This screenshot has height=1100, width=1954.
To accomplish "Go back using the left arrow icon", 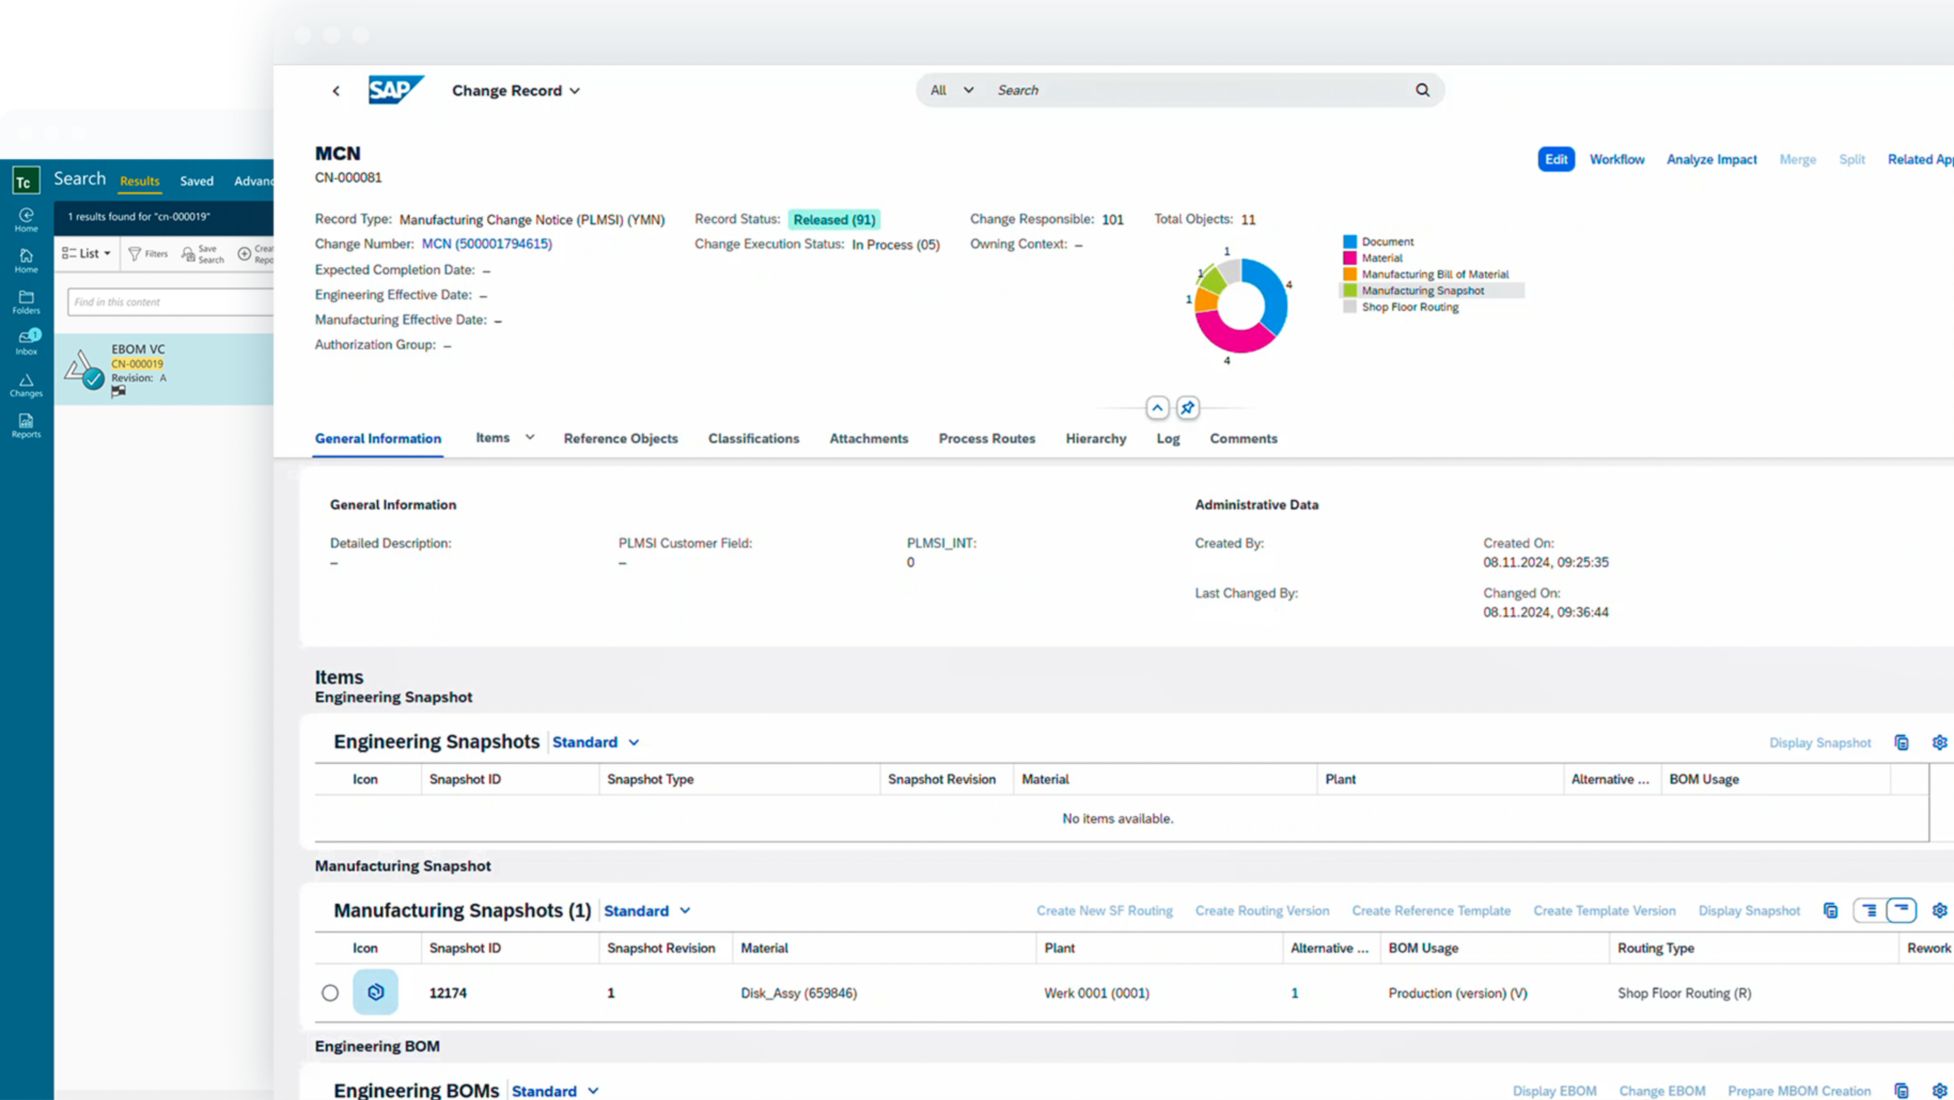I will 336,91.
